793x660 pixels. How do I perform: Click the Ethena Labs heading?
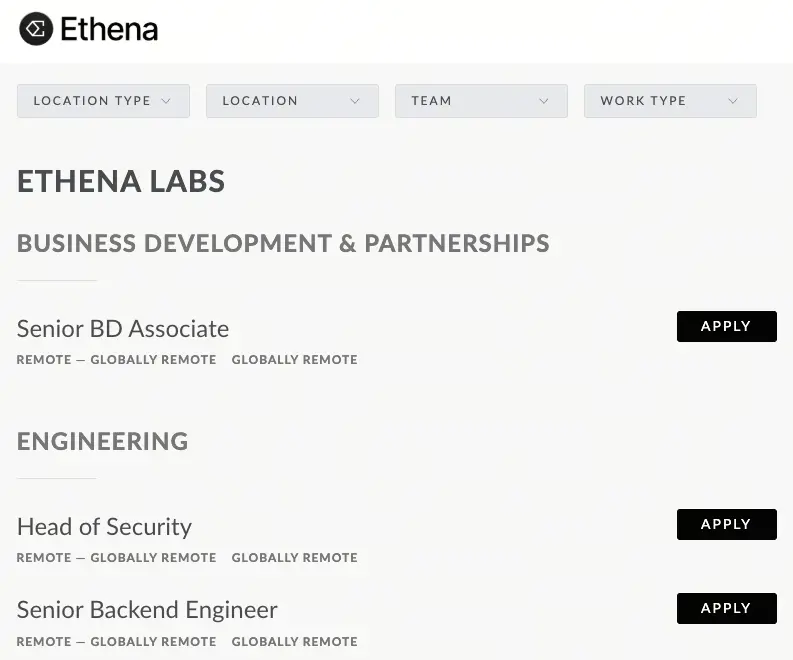click(121, 181)
